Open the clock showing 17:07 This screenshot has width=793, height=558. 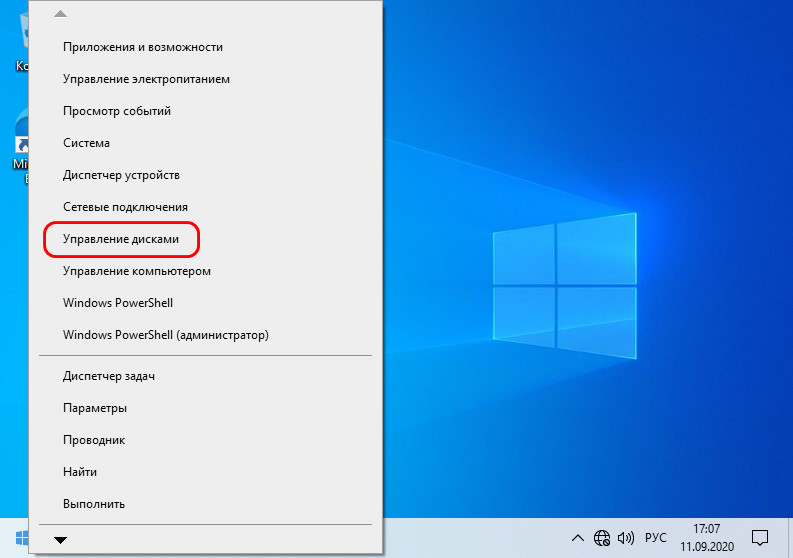point(707,538)
